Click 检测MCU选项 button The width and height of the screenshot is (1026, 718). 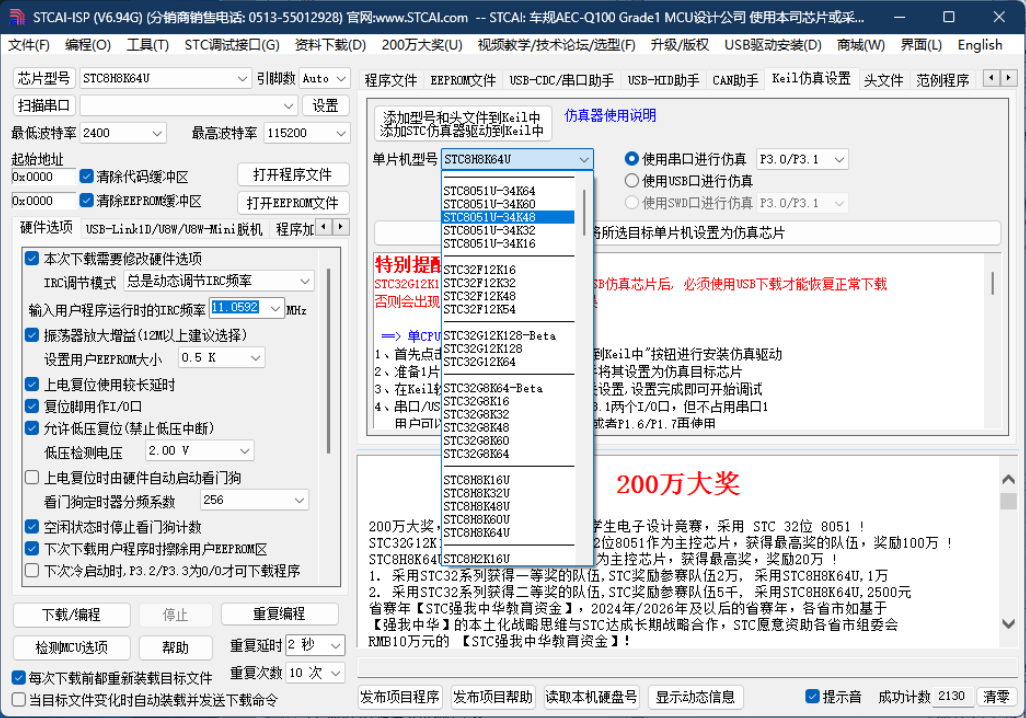pyautogui.click(x=71, y=647)
